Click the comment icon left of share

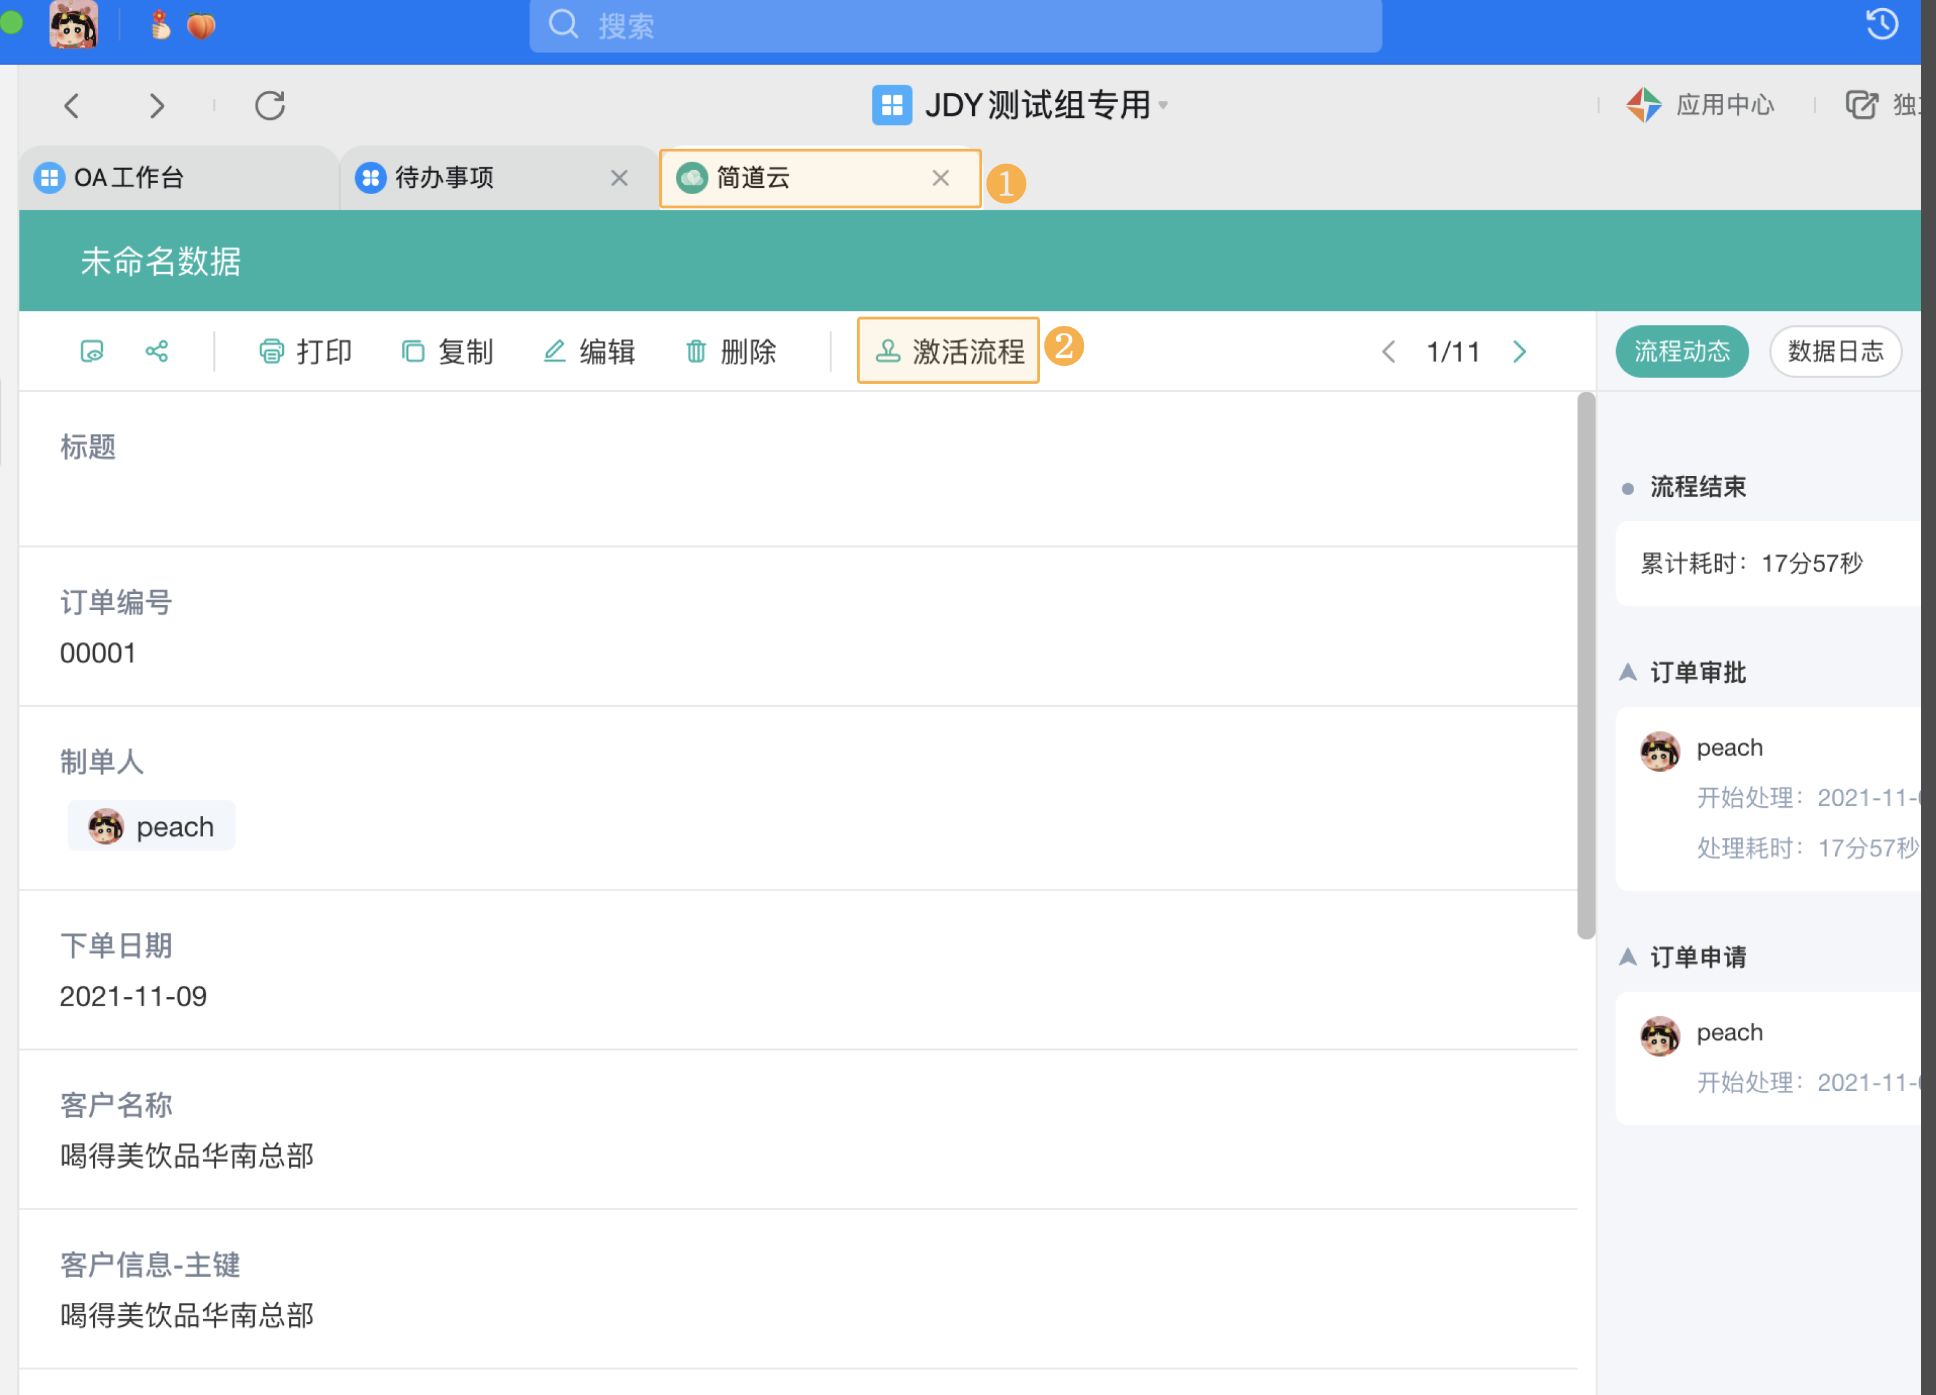92,351
